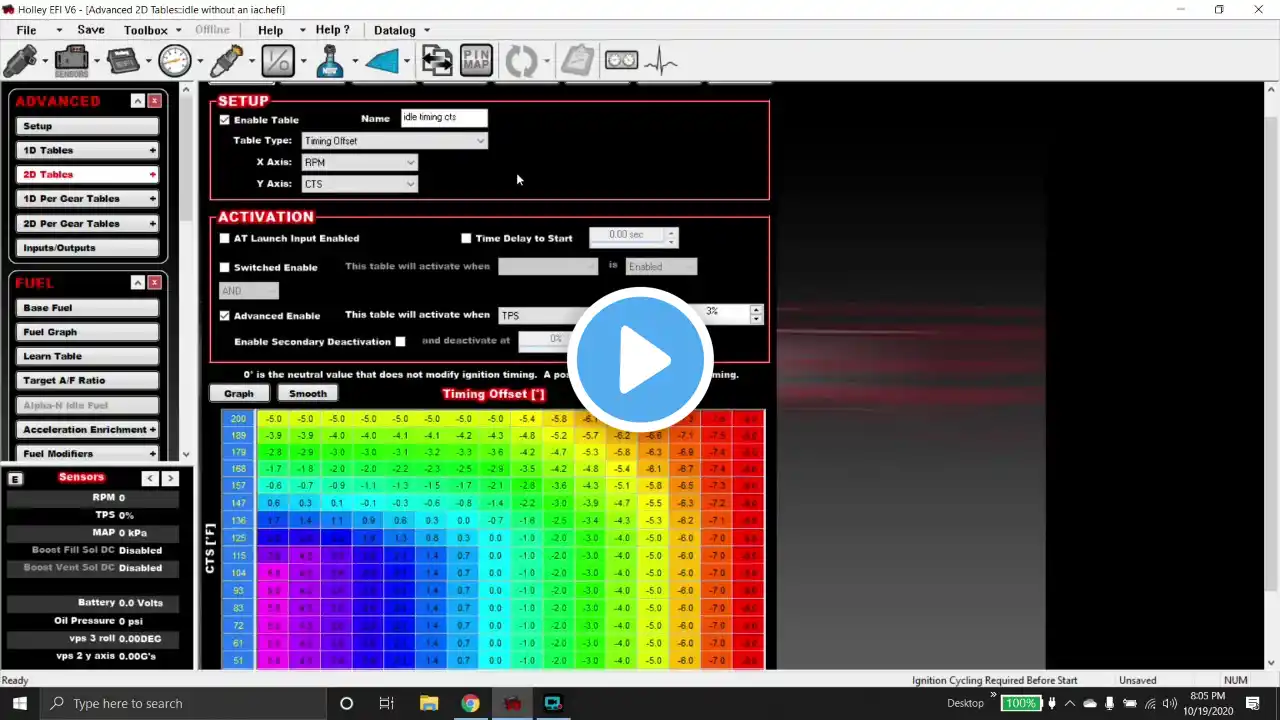Toggle the Enable Table checkbox

point(224,120)
